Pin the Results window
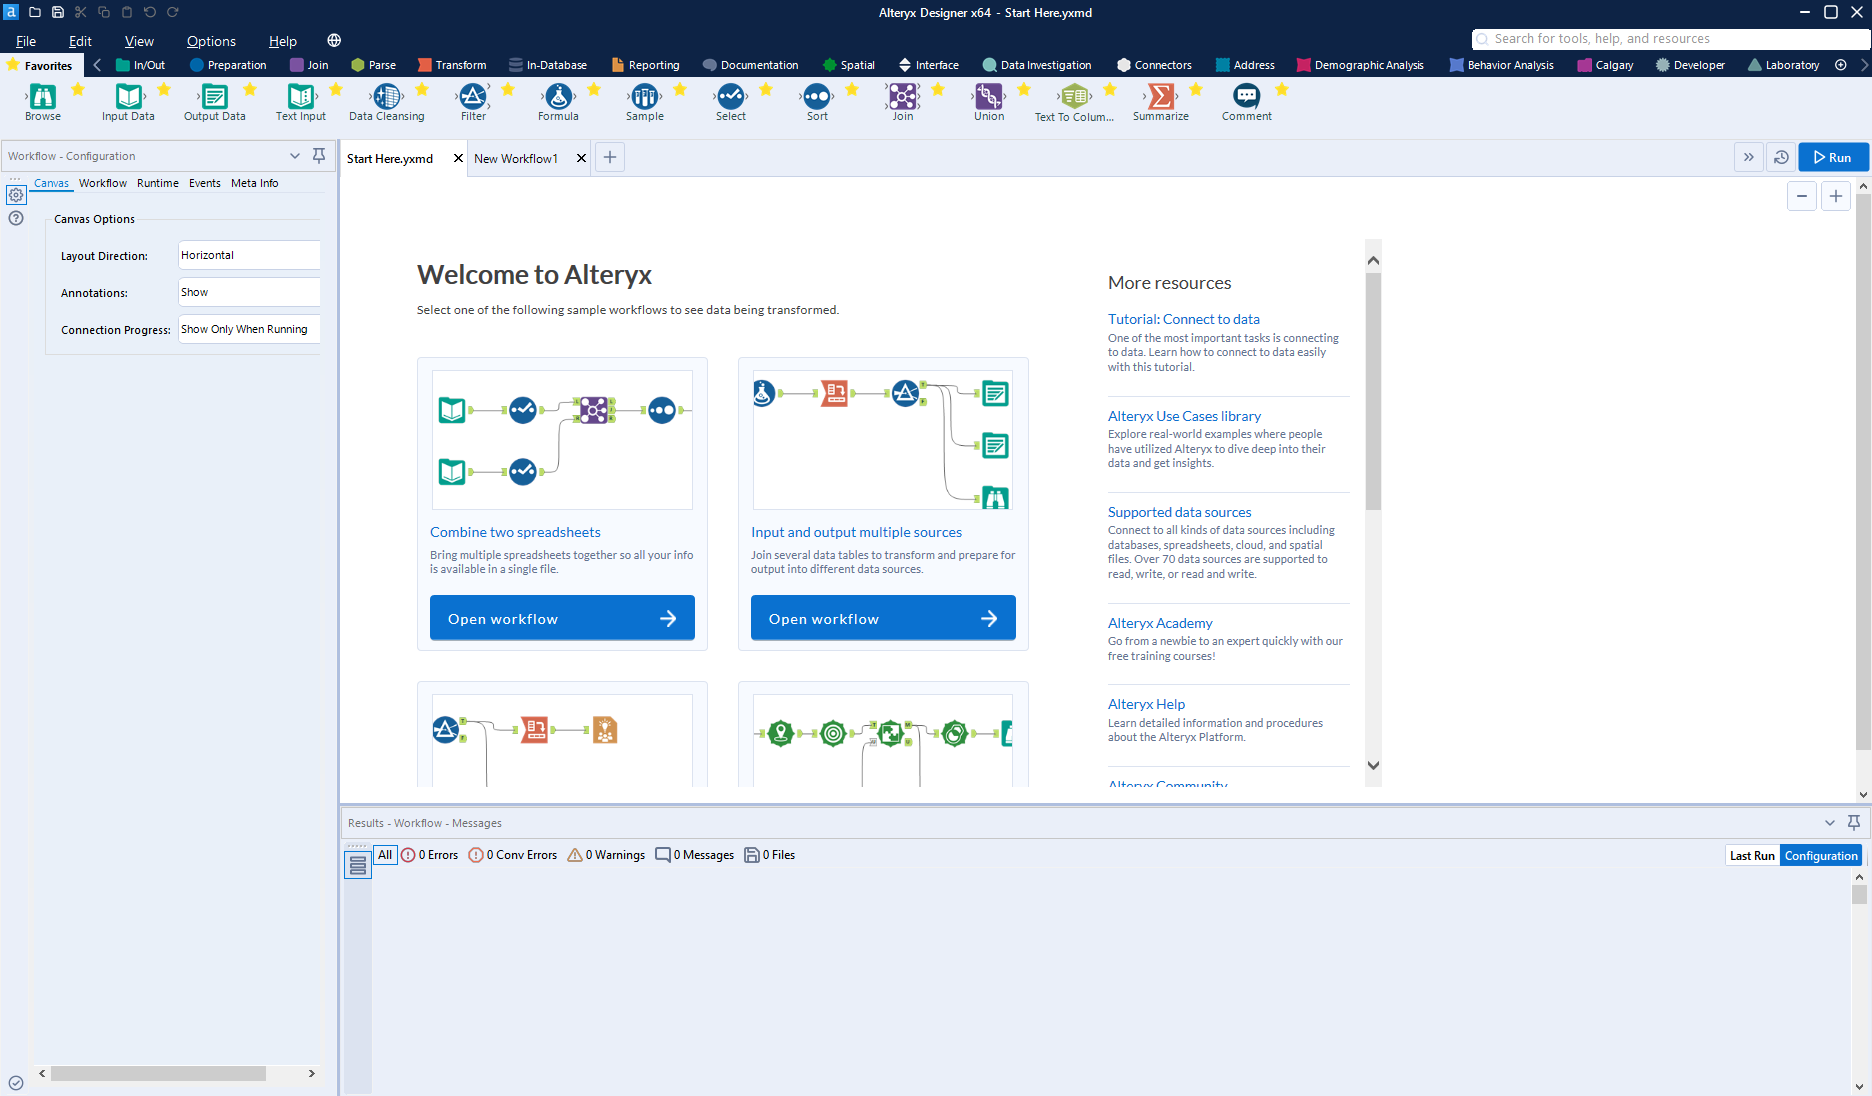This screenshot has width=1872, height=1096. point(1853,822)
